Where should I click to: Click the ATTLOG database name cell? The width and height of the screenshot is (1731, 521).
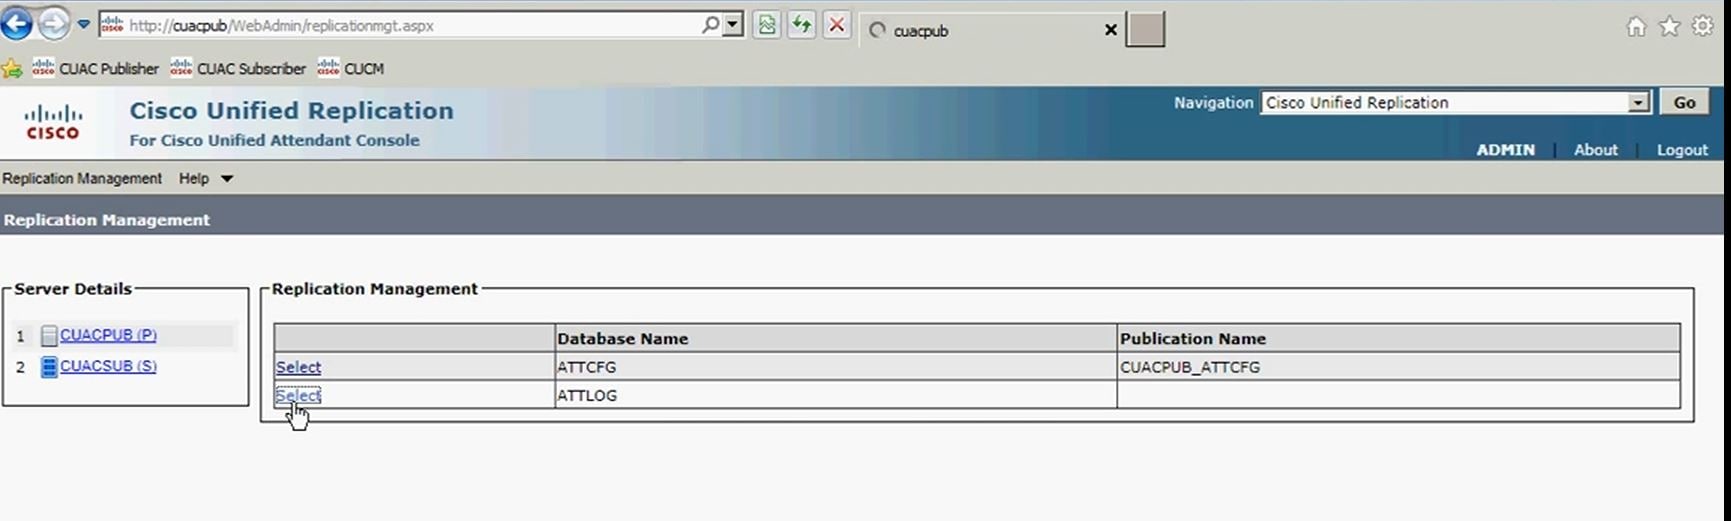tap(835, 395)
